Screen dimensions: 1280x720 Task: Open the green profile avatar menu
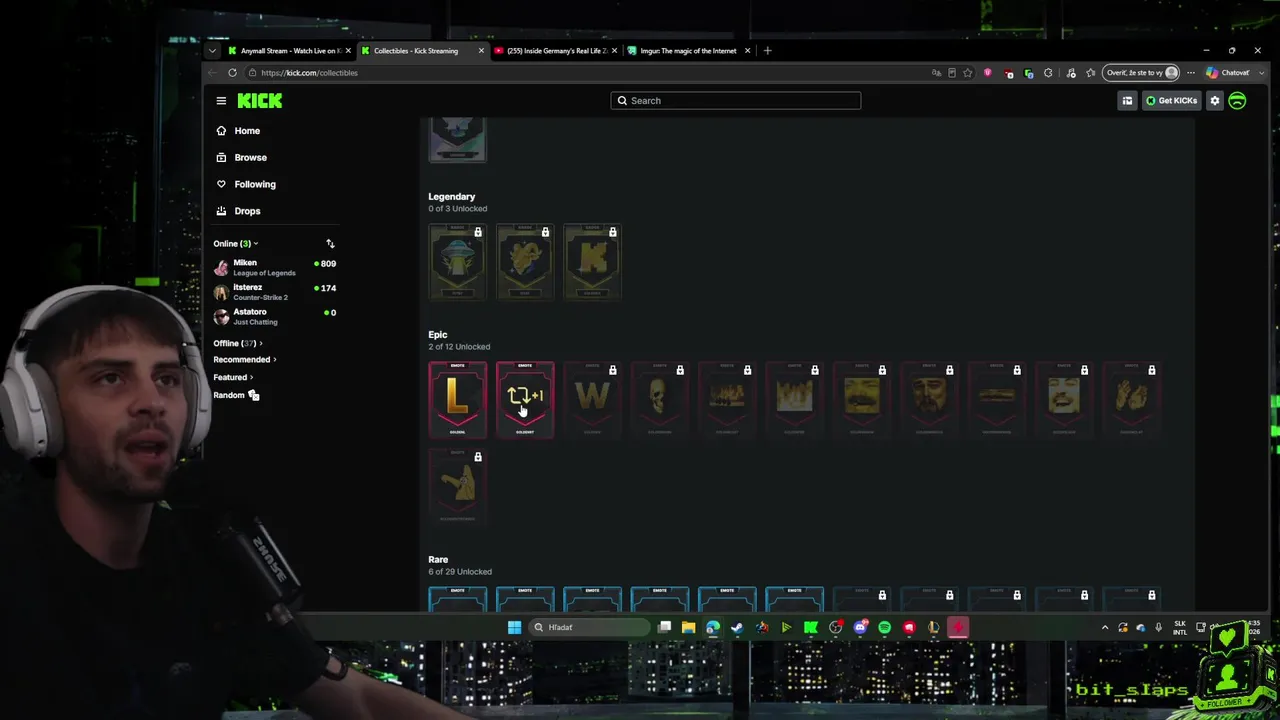pyautogui.click(x=1237, y=100)
